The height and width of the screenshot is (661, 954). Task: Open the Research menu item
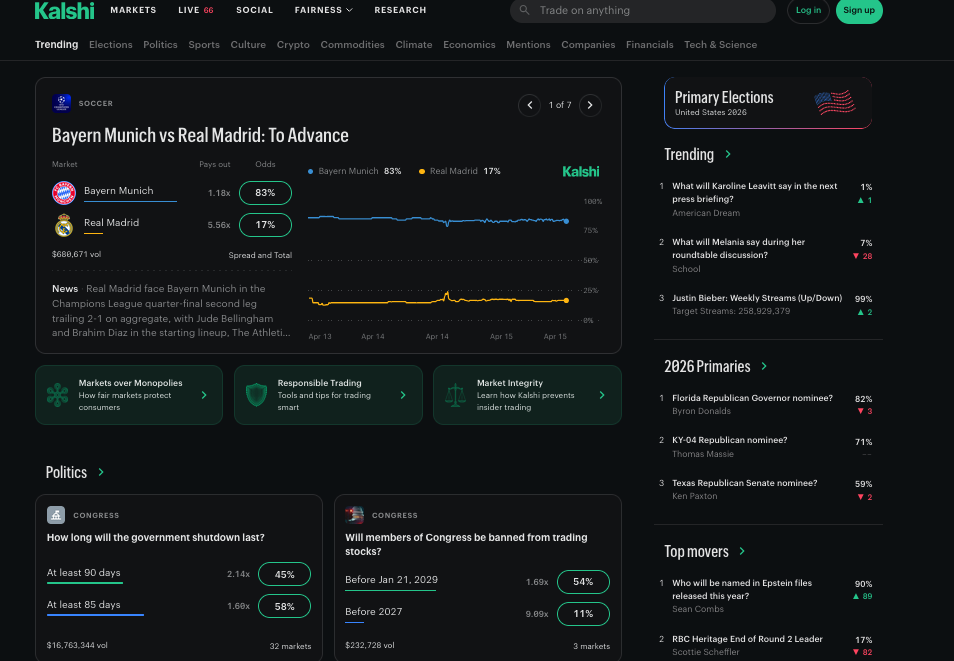(x=400, y=10)
